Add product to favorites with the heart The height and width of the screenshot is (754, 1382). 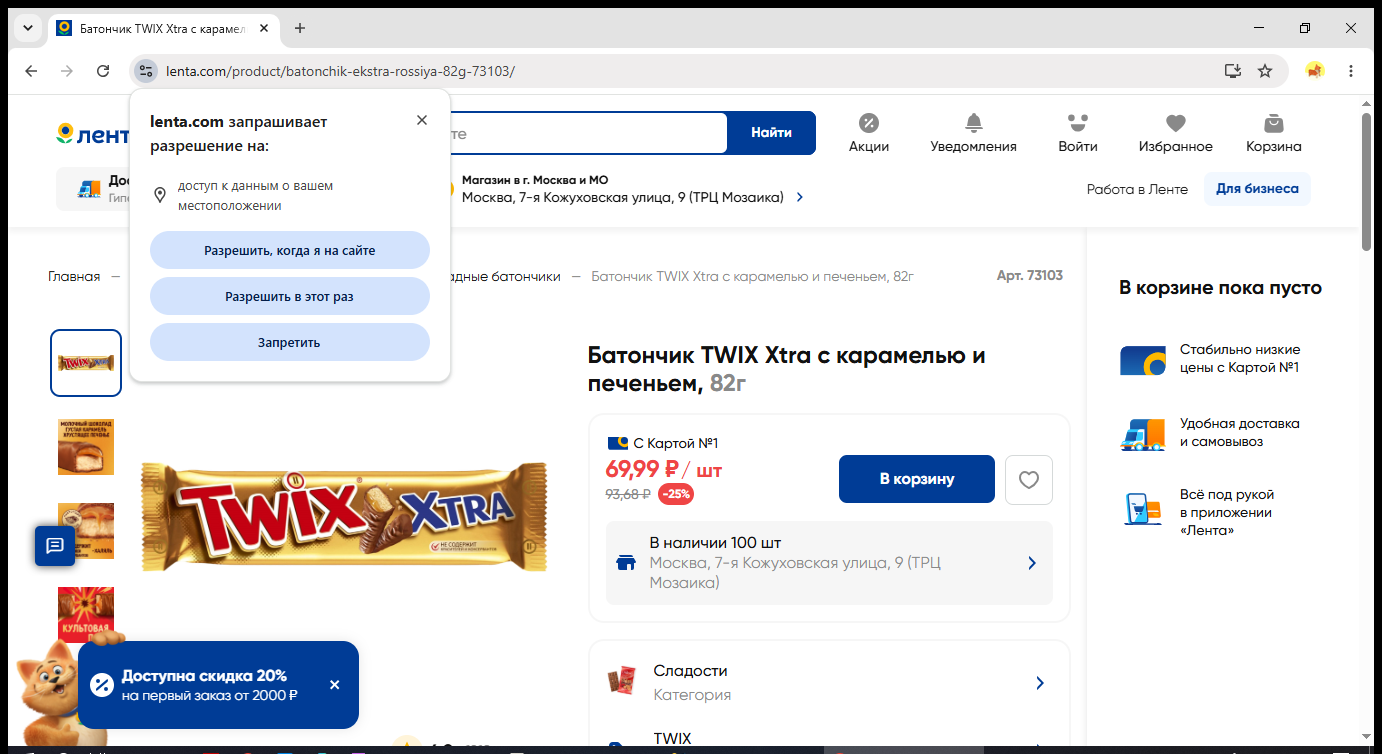click(x=1029, y=480)
